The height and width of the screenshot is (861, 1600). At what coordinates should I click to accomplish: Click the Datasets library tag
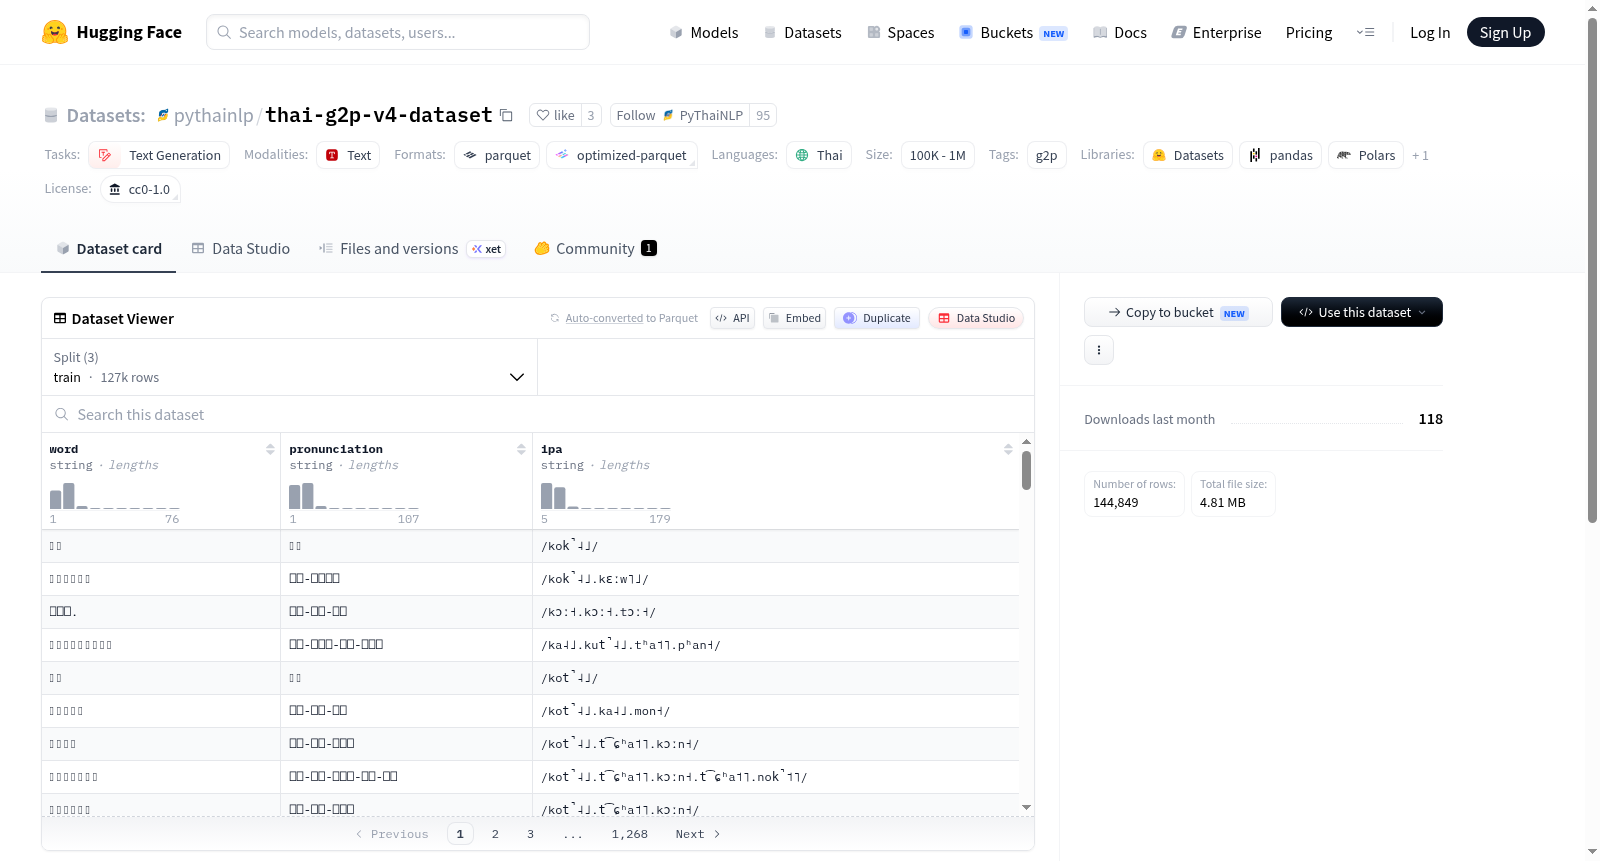pos(1188,155)
